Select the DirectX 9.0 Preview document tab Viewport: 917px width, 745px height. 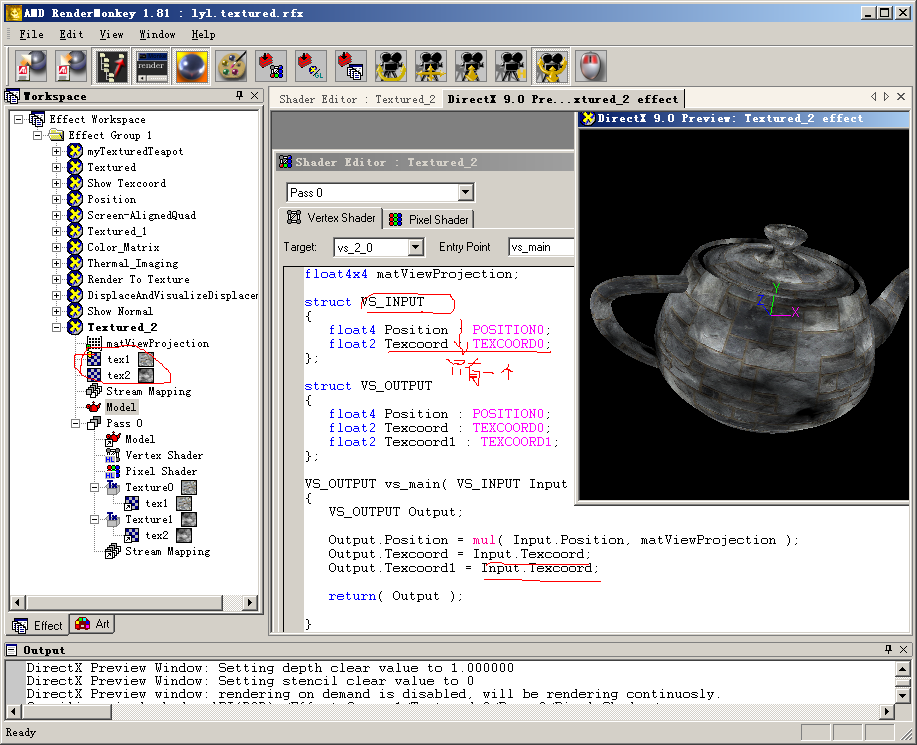563,99
